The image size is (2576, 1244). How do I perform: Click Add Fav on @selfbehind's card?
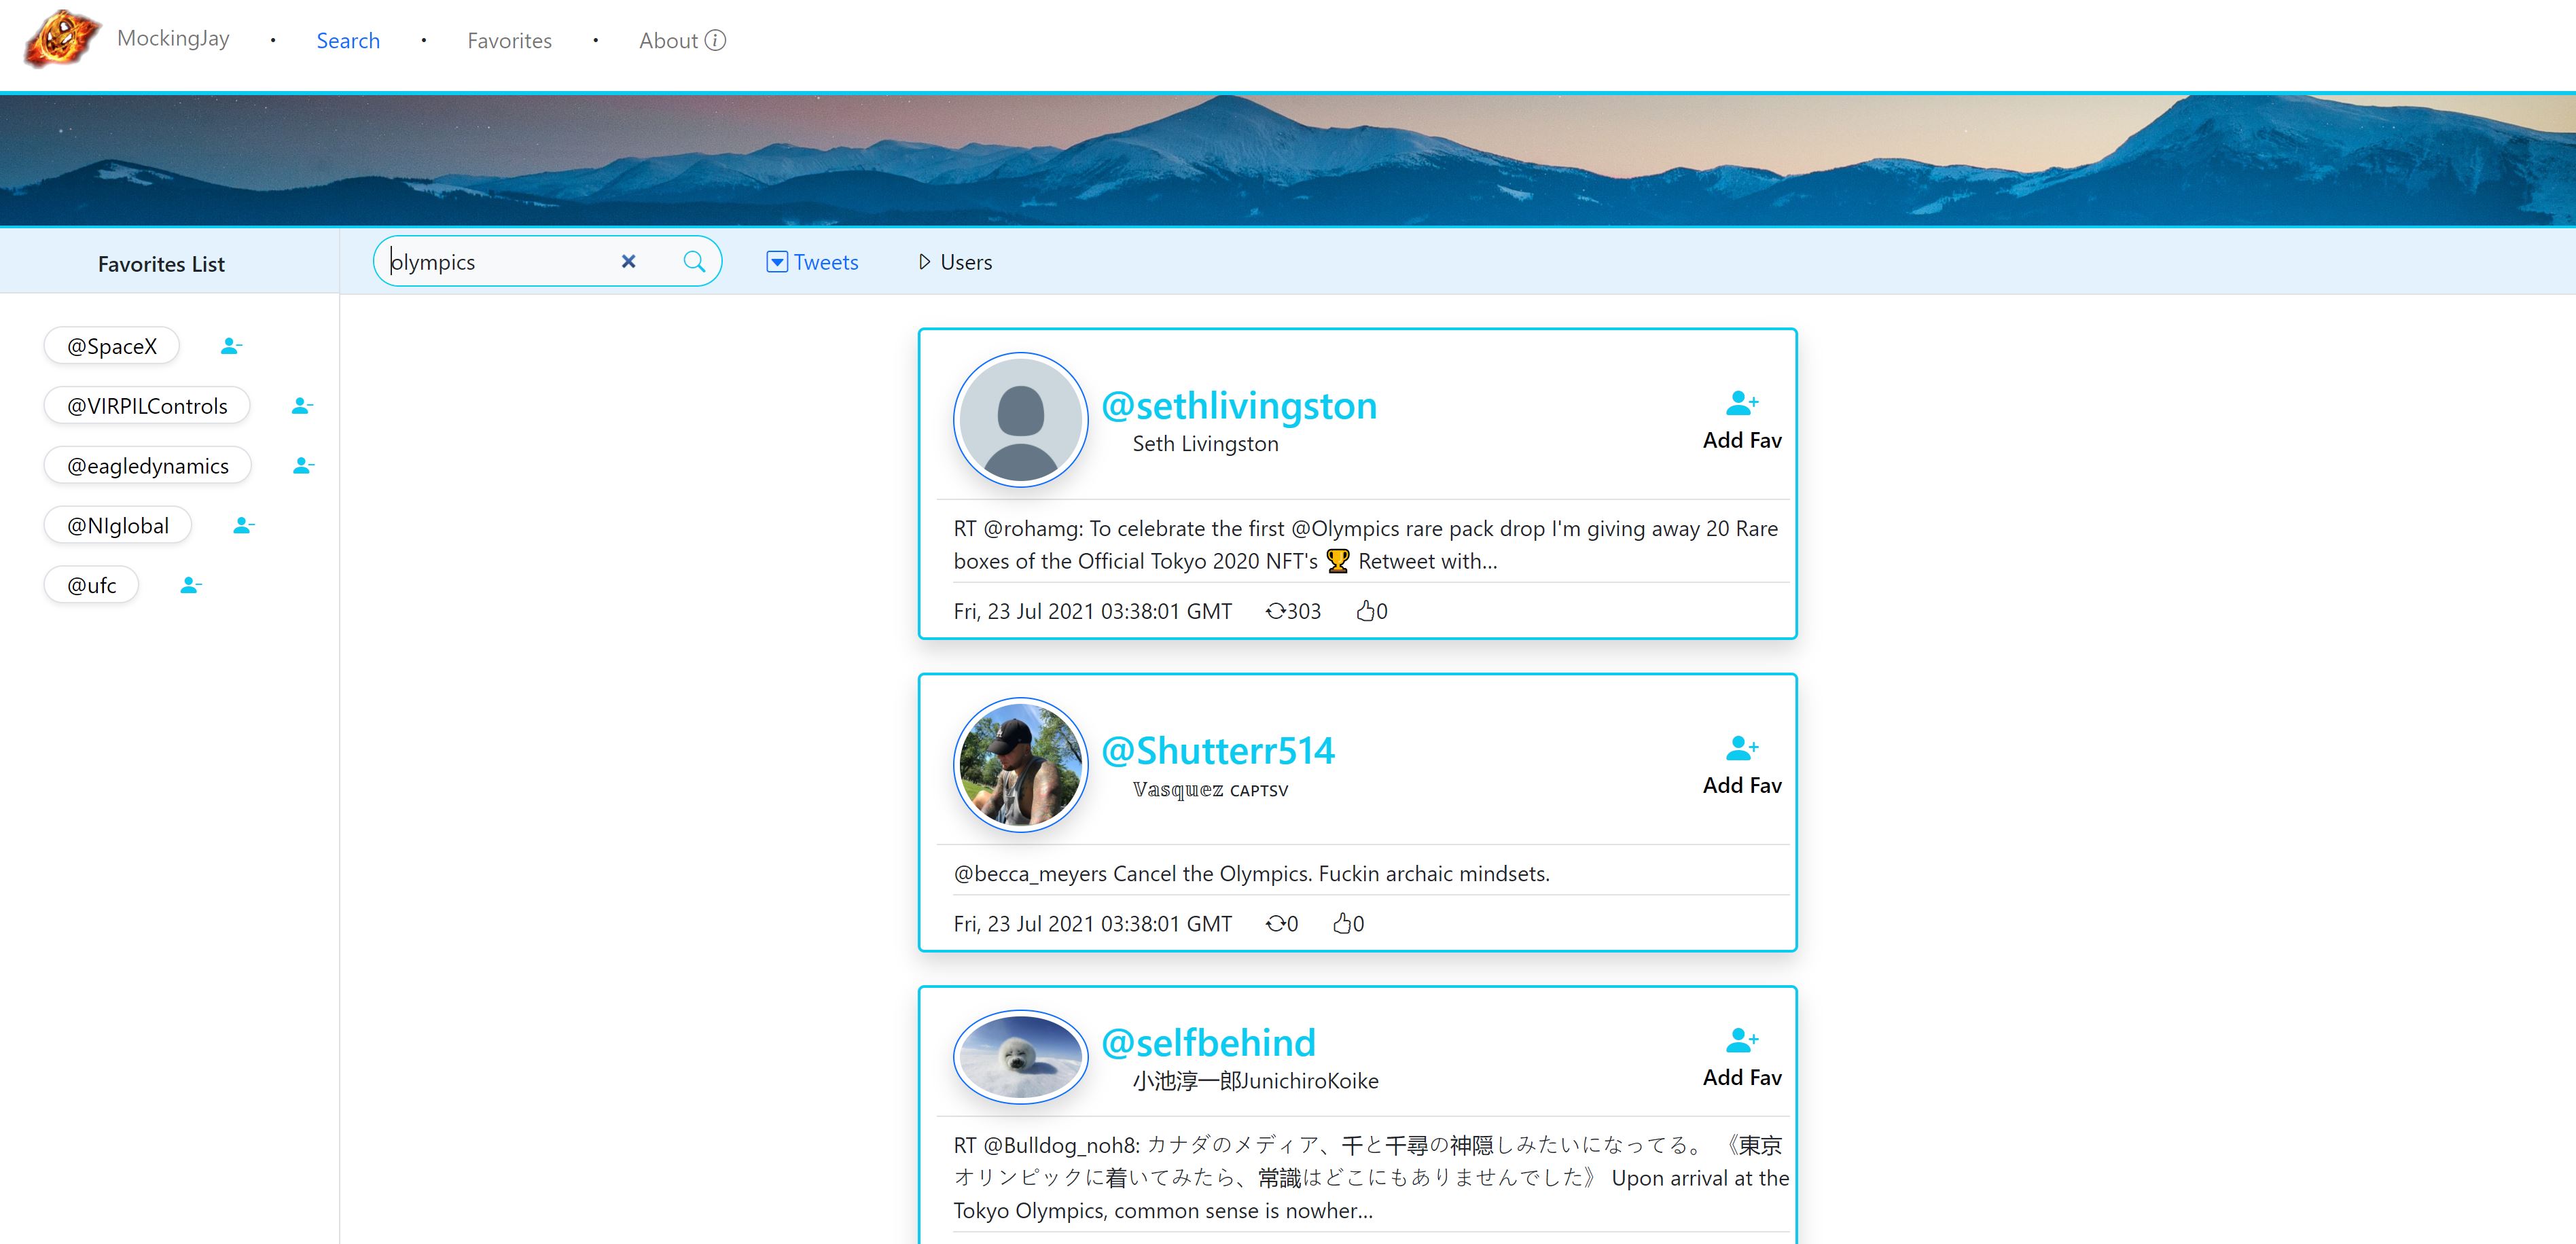pos(1741,1077)
